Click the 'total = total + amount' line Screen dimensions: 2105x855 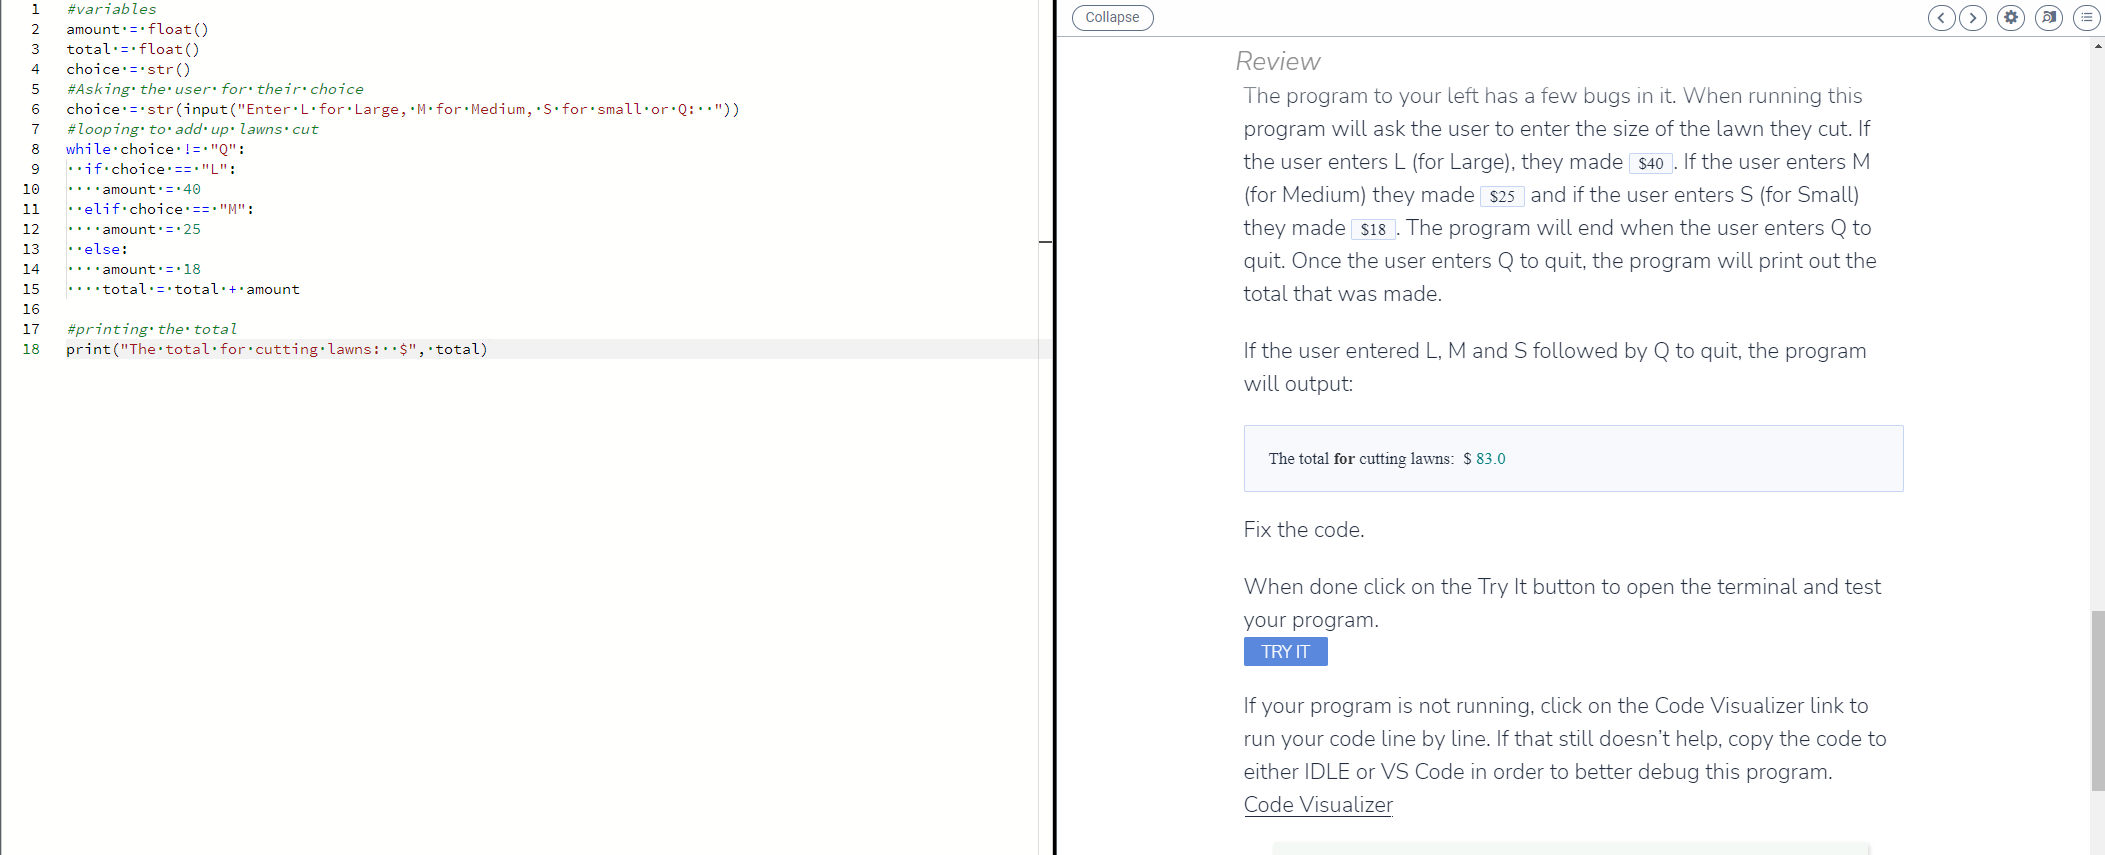(201, 289)
